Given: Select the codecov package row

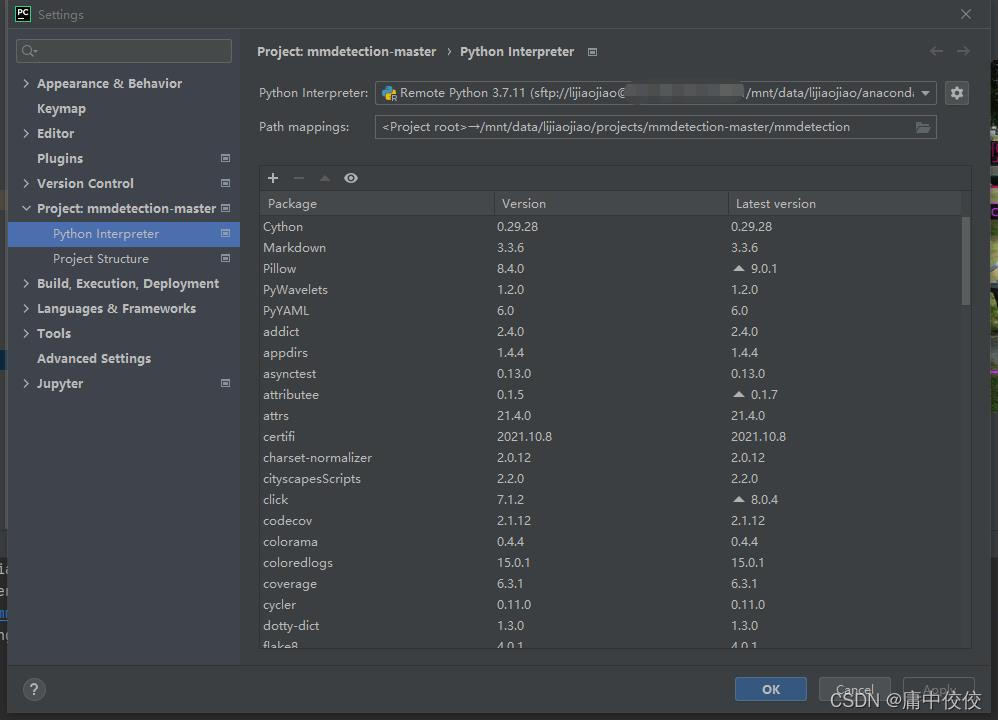Looking at the screenshot, I should [x=611, y=521].
